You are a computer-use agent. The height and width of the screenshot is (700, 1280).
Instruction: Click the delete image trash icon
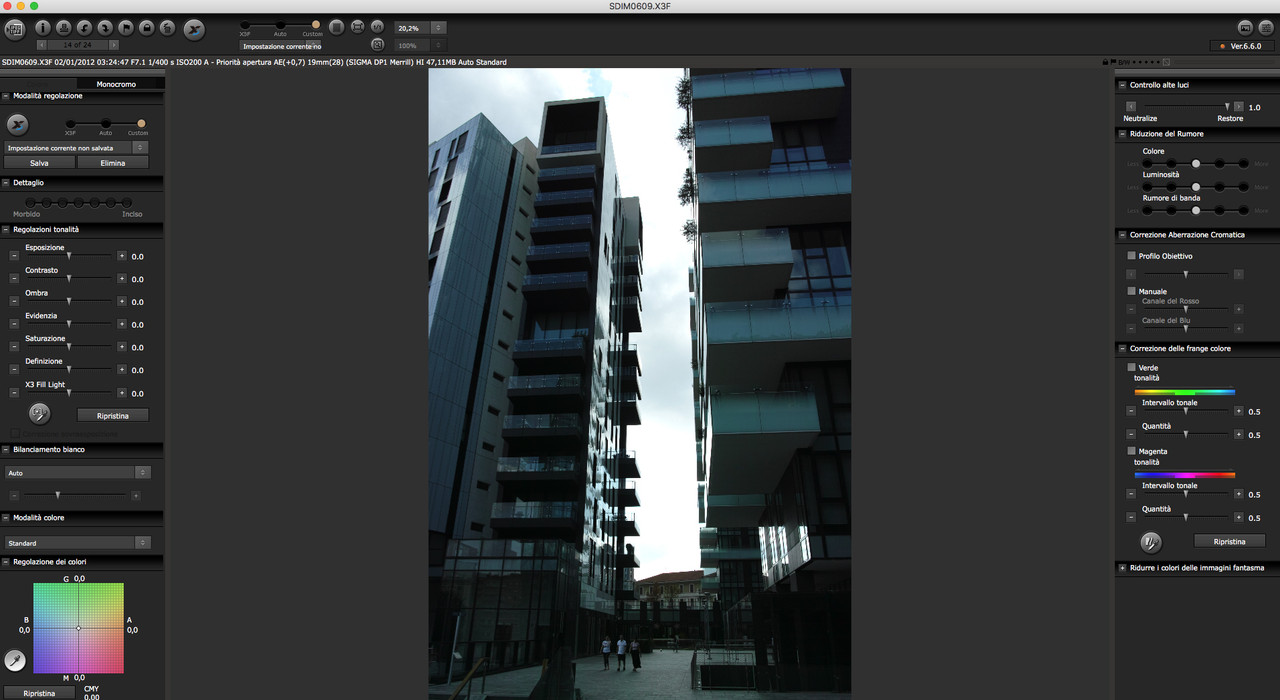(x=168, y=28)
